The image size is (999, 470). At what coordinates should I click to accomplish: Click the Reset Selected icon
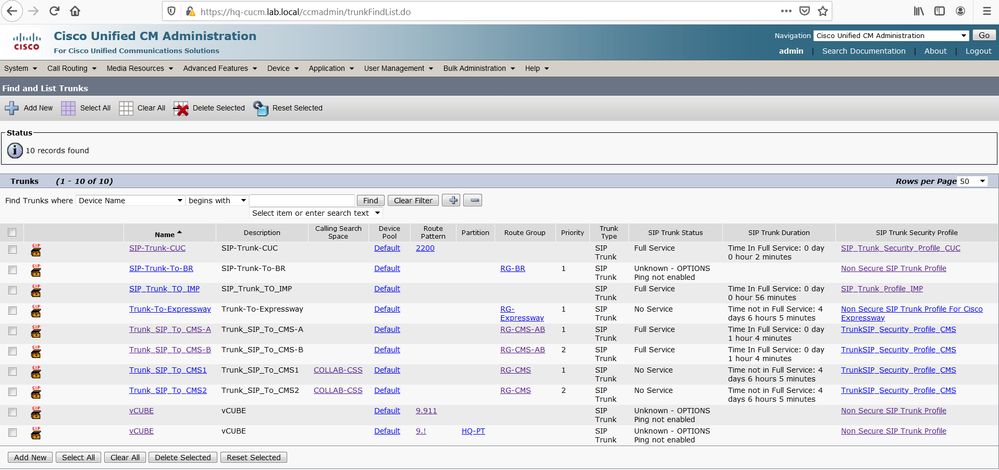click(261, 108)
